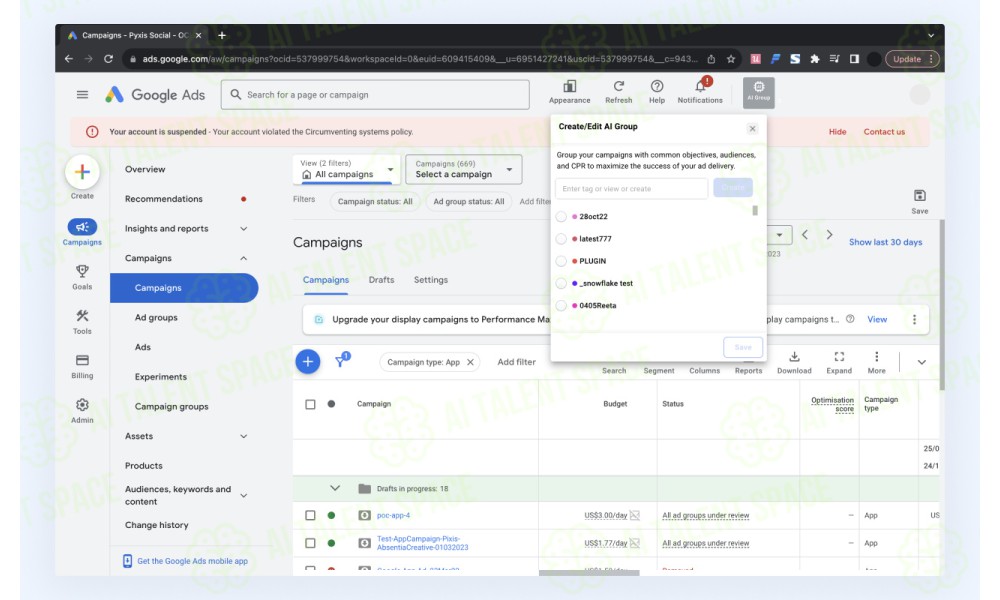Open the Goals trophy icon
Viewport: 1000px width, 600px height.
(x=82, y=272)
